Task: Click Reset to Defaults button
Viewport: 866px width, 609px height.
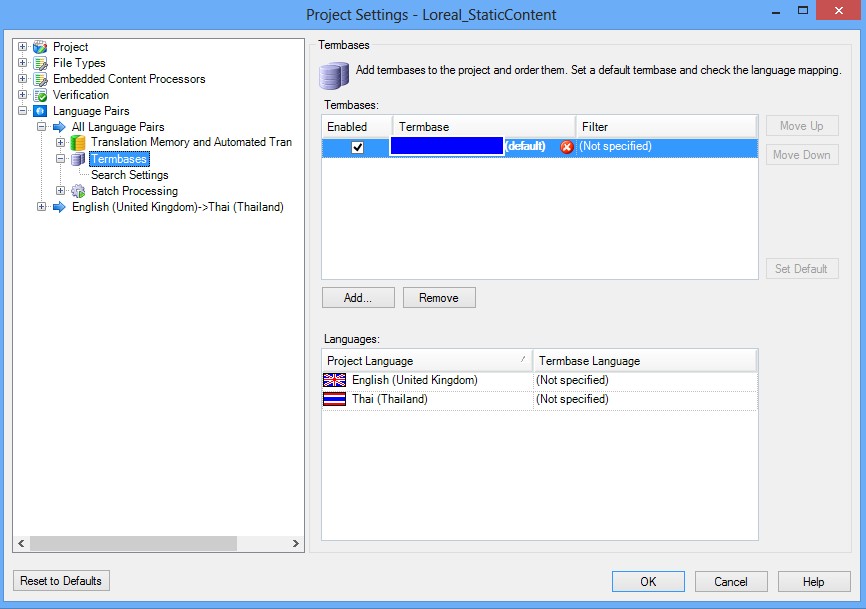Action: tap(61, 581)
